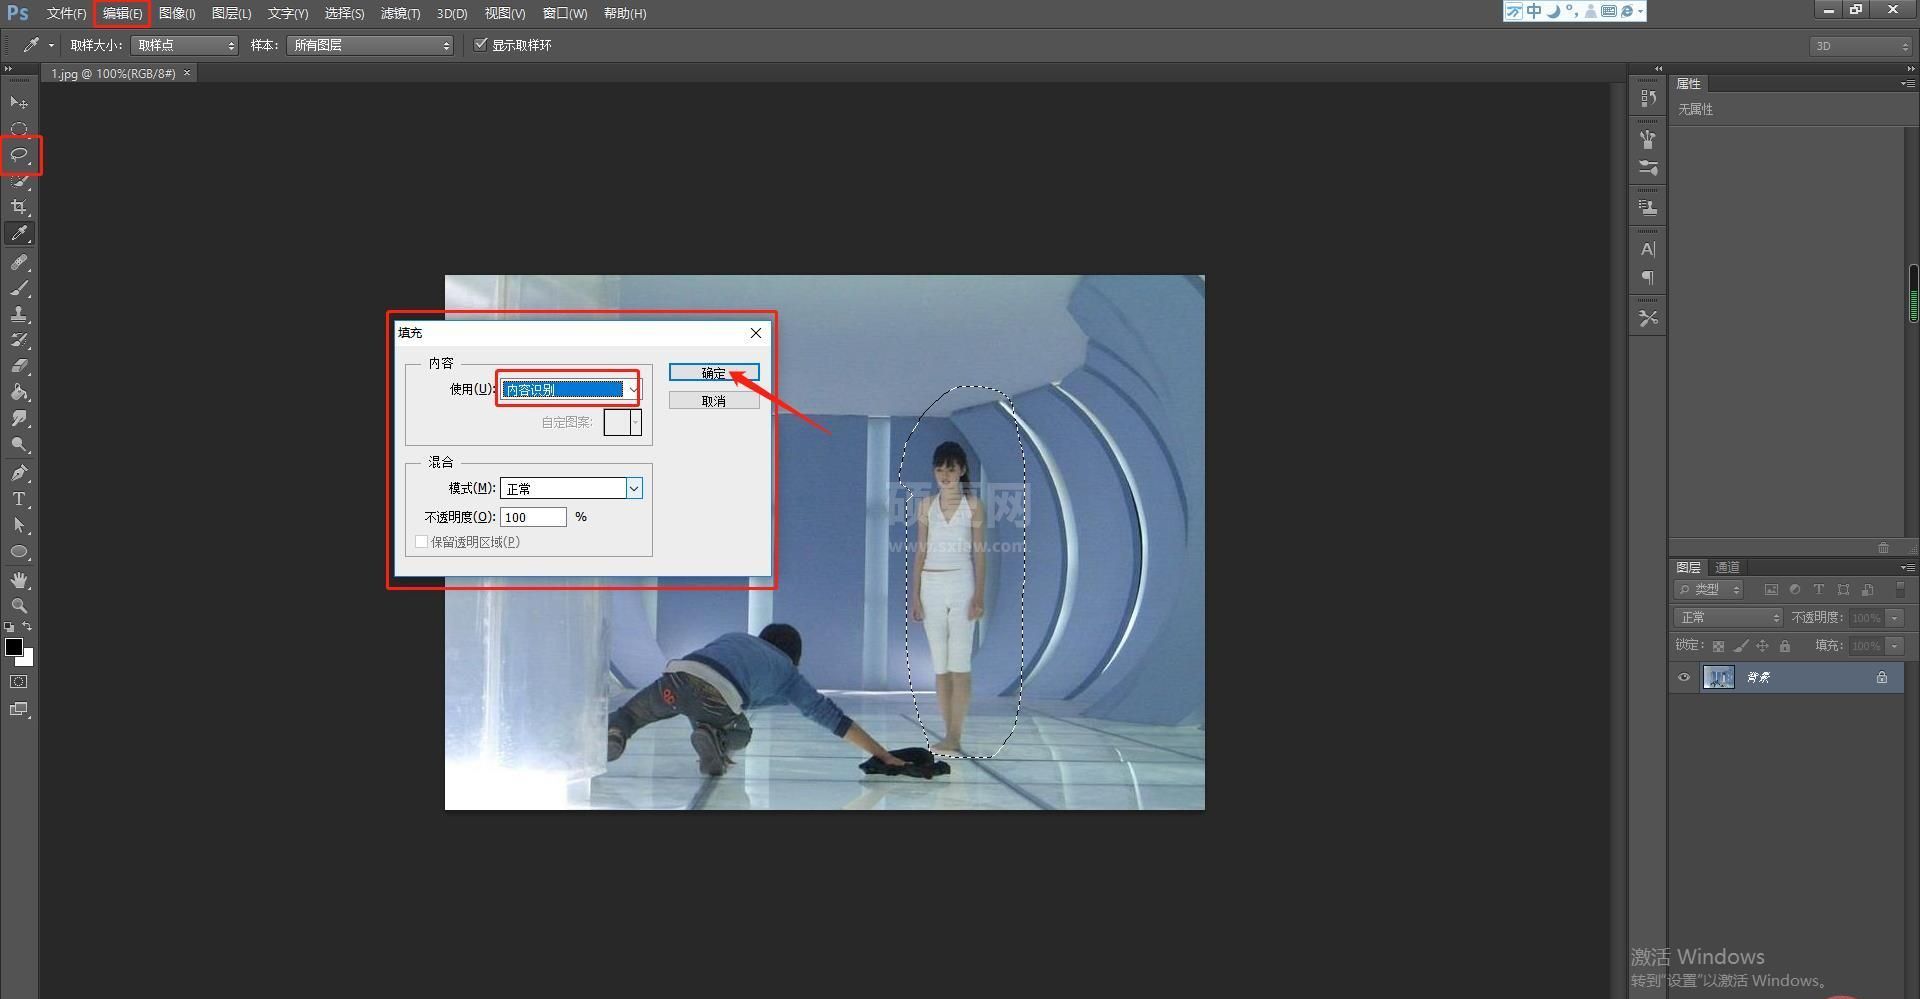Open the File menu
Image resolution: width=1920 pixels, height=999 pixels.
[x=66, y=13]
